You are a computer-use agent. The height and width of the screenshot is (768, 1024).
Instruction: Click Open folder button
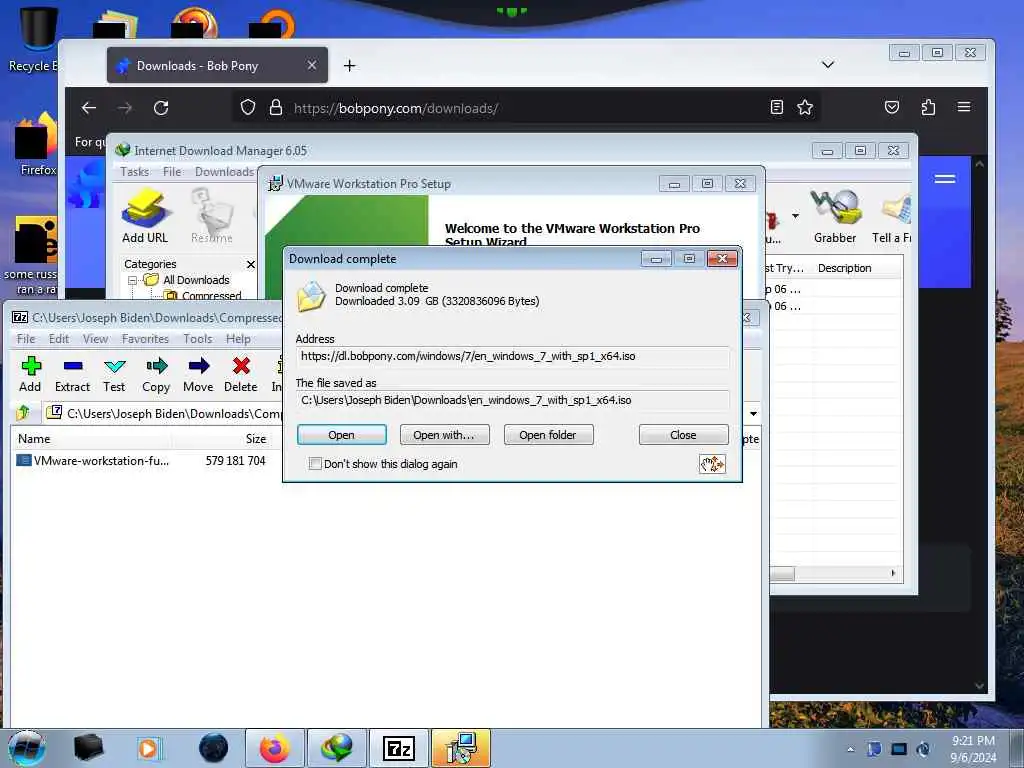(548, 435)
